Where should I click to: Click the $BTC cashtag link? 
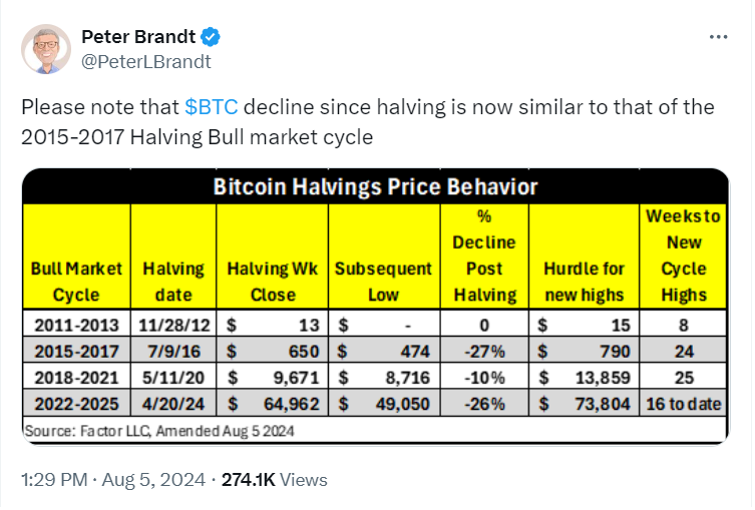coord(211,107)
